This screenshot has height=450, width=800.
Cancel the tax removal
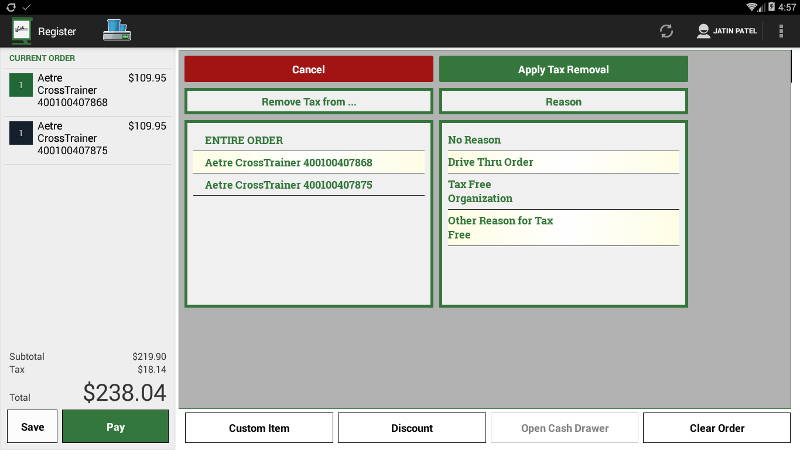point(309,69)
